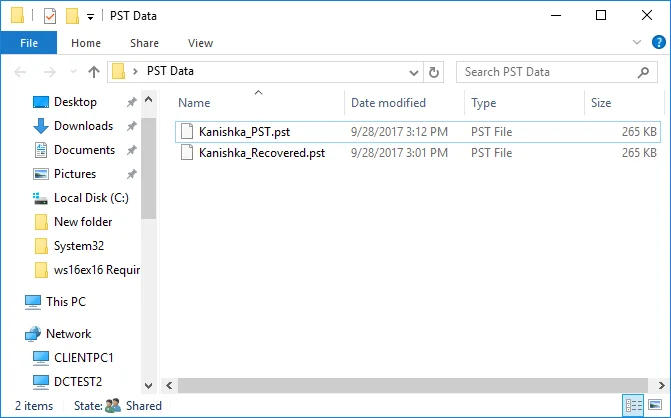This screenshot has width=671, height=418.
Task: Switch to details view icon in status bar
Action: click(634, 405)
